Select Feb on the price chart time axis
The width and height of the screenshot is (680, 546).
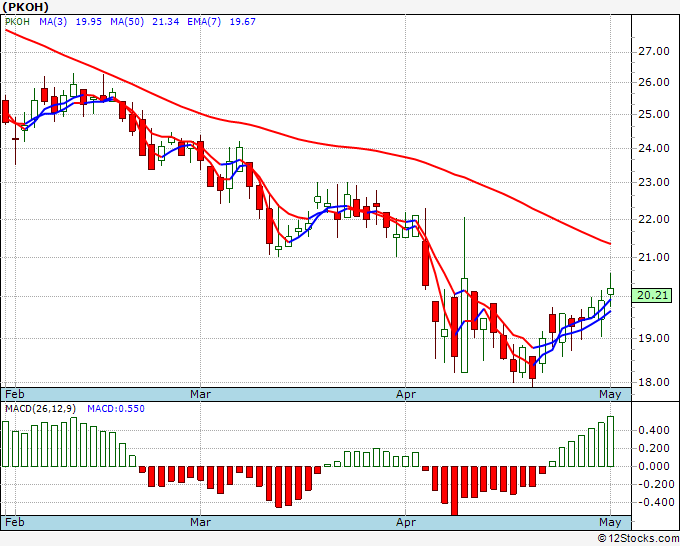click(15, 394)
